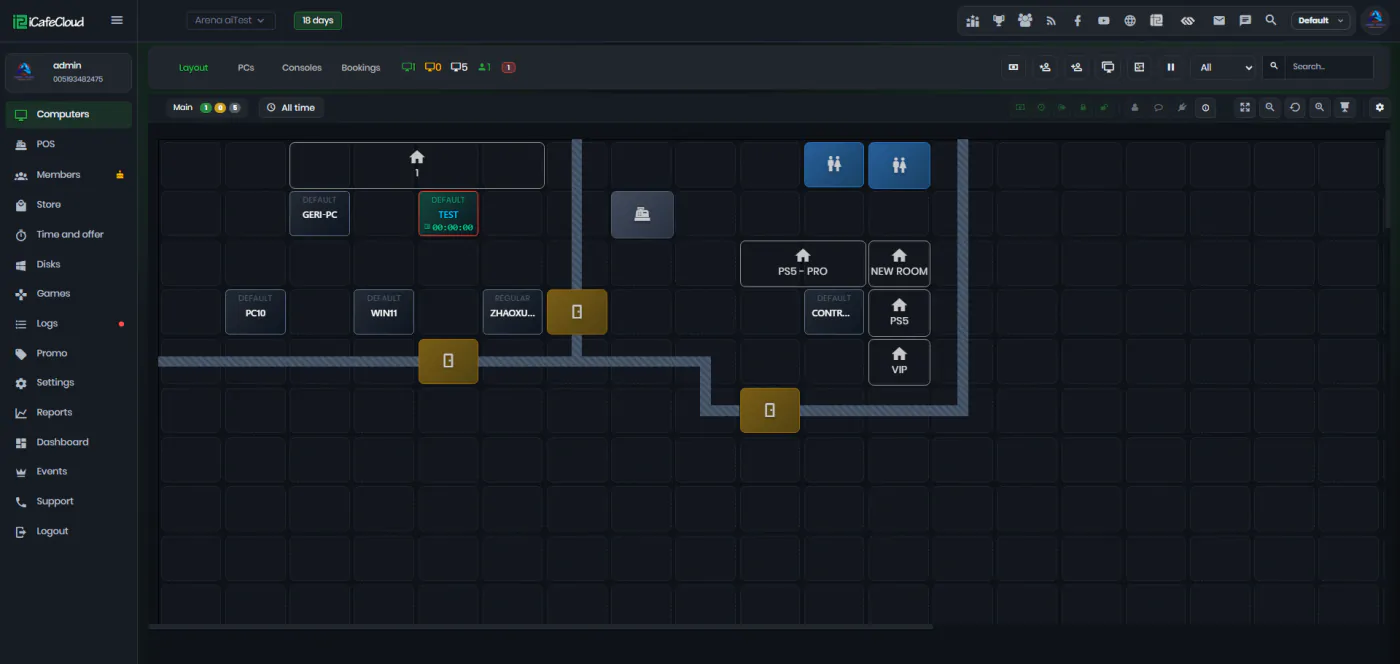This screenshot has width=1400, height=664.
Task: Switch to the Layout tab
Action: point(194,67)
